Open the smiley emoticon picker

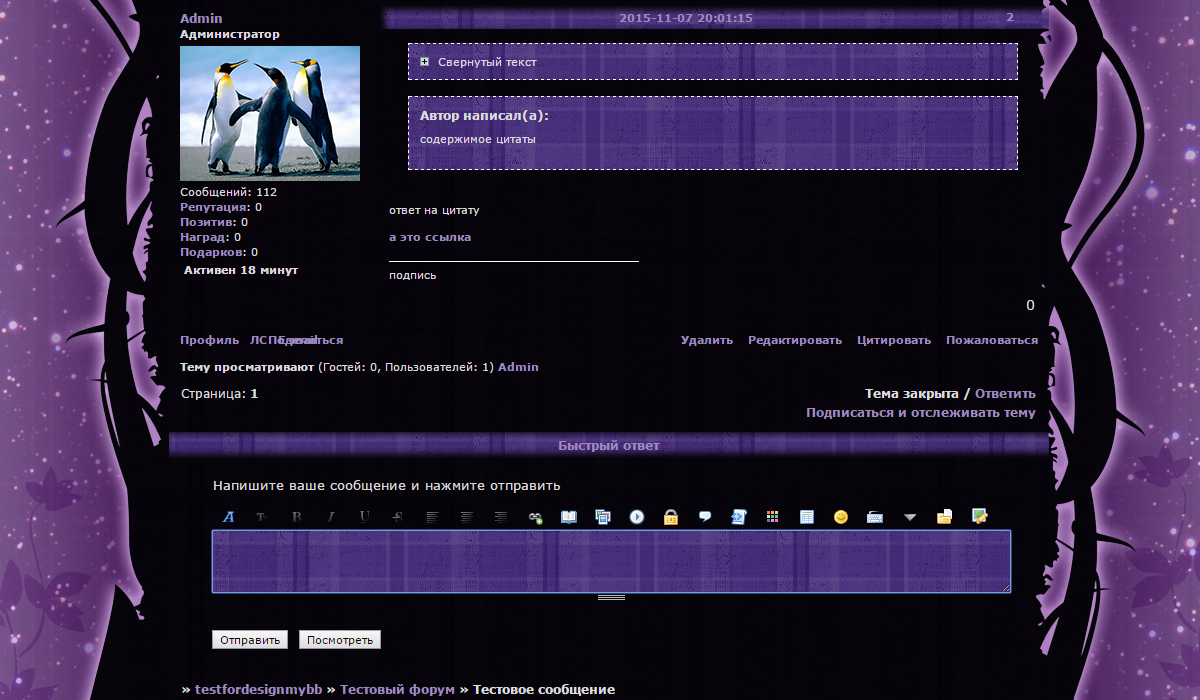pyautogui.click(x=841, y=517)
